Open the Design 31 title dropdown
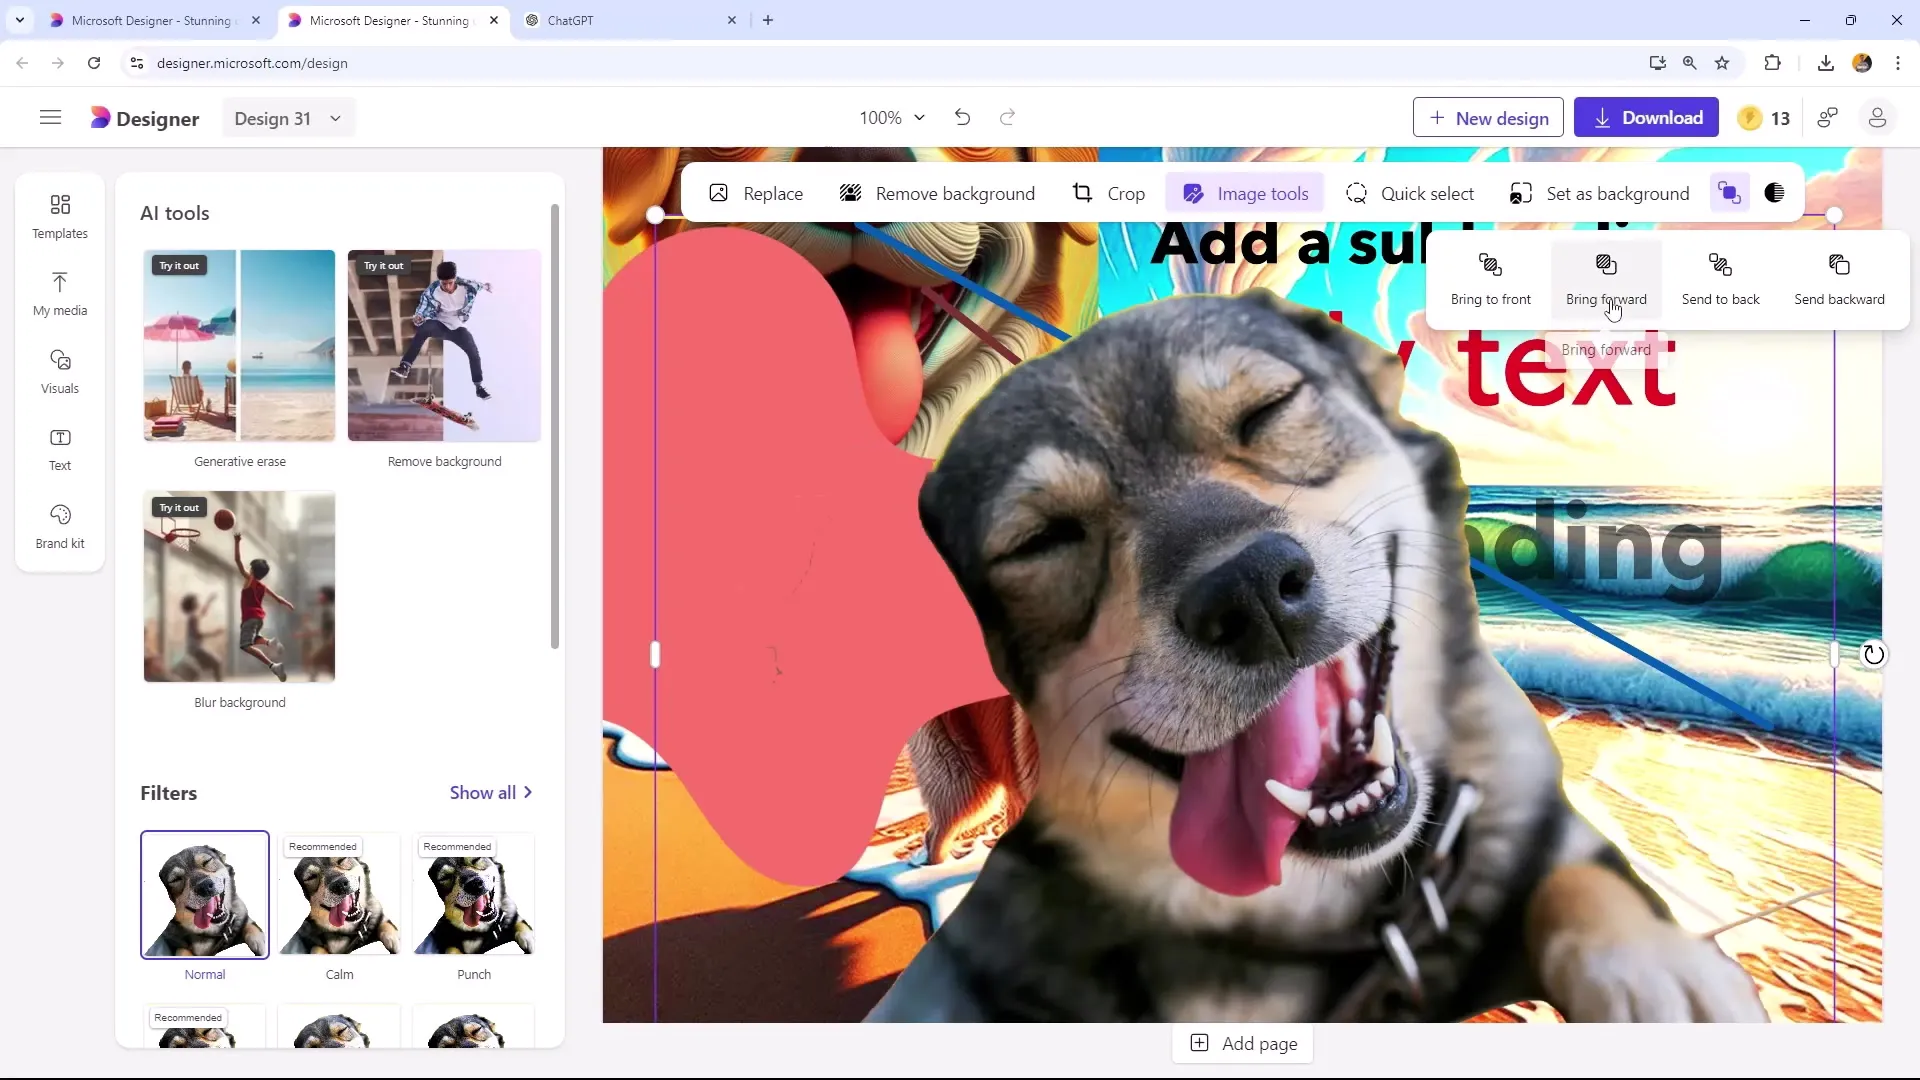 click(335, 119)
